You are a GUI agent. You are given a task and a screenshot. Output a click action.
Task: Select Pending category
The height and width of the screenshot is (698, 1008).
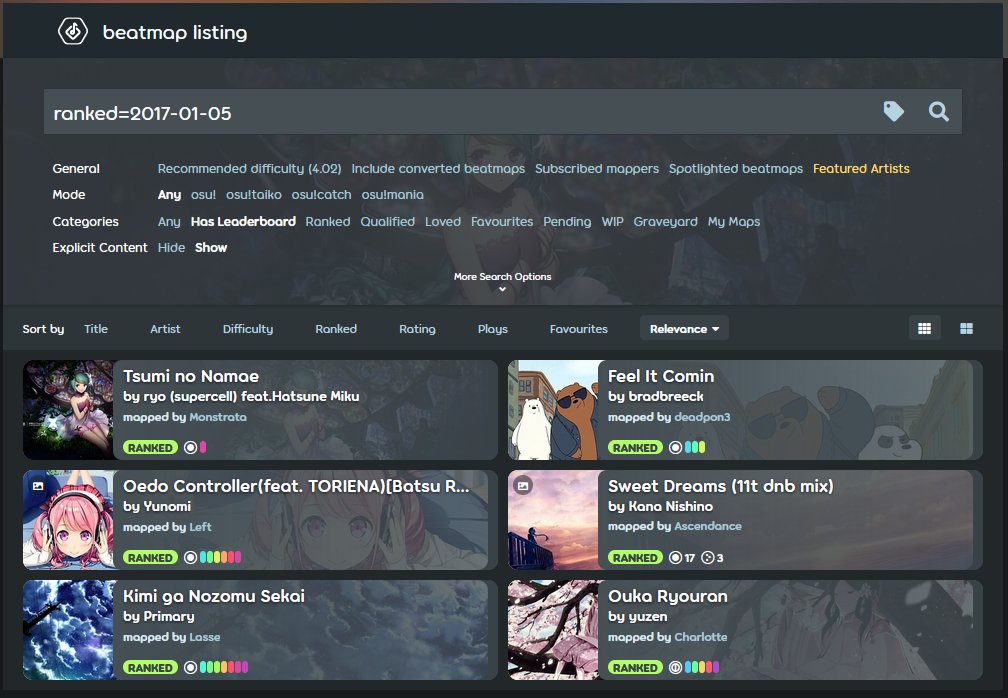tap(567, 222)
